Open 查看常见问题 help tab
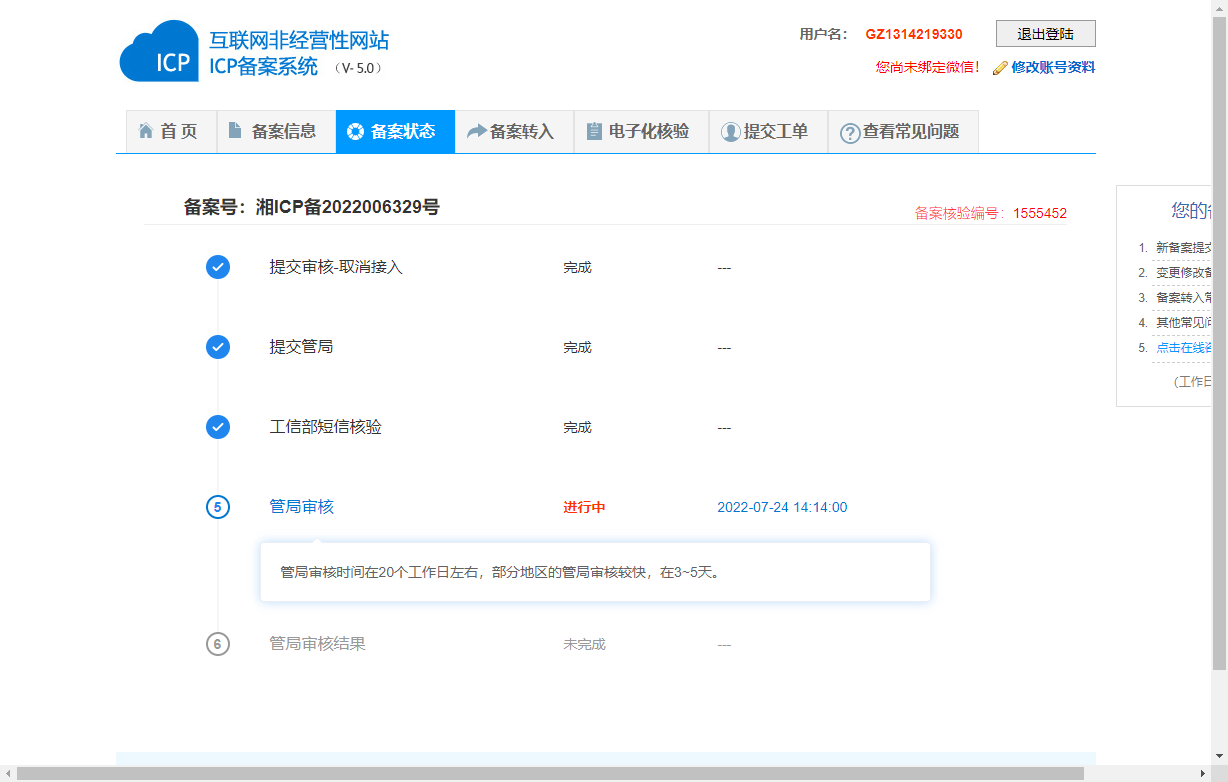 [902, 131]
